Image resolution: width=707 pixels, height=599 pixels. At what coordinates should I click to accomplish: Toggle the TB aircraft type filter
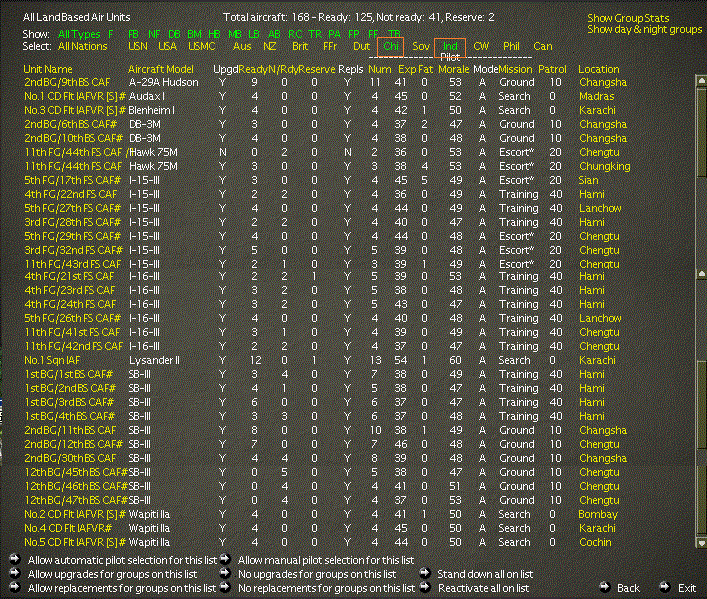coord(394,34)
